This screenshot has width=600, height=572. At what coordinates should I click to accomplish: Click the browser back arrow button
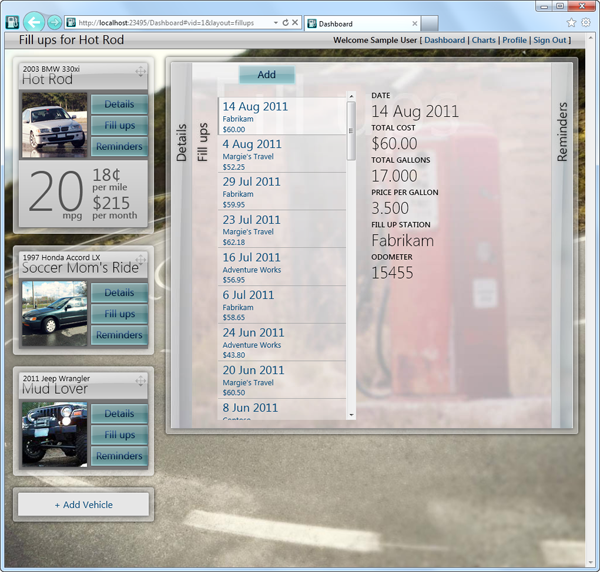34,23
